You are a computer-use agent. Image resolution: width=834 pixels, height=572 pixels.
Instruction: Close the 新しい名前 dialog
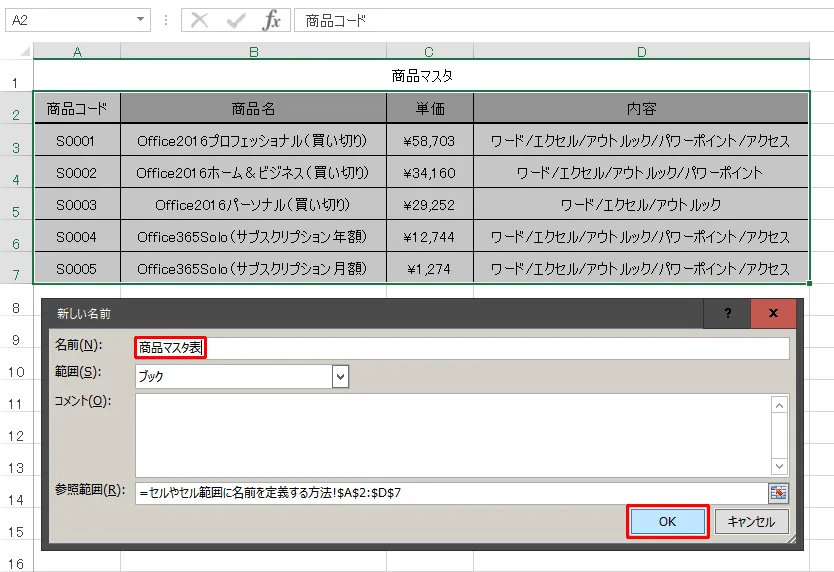click(x=773, y=313)
